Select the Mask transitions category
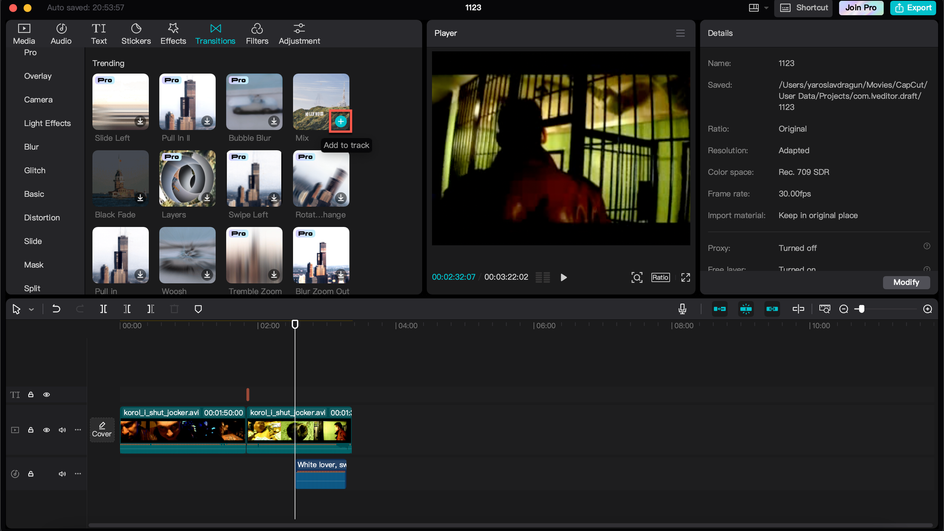This screenshot has width=944, height=531. 34,264
